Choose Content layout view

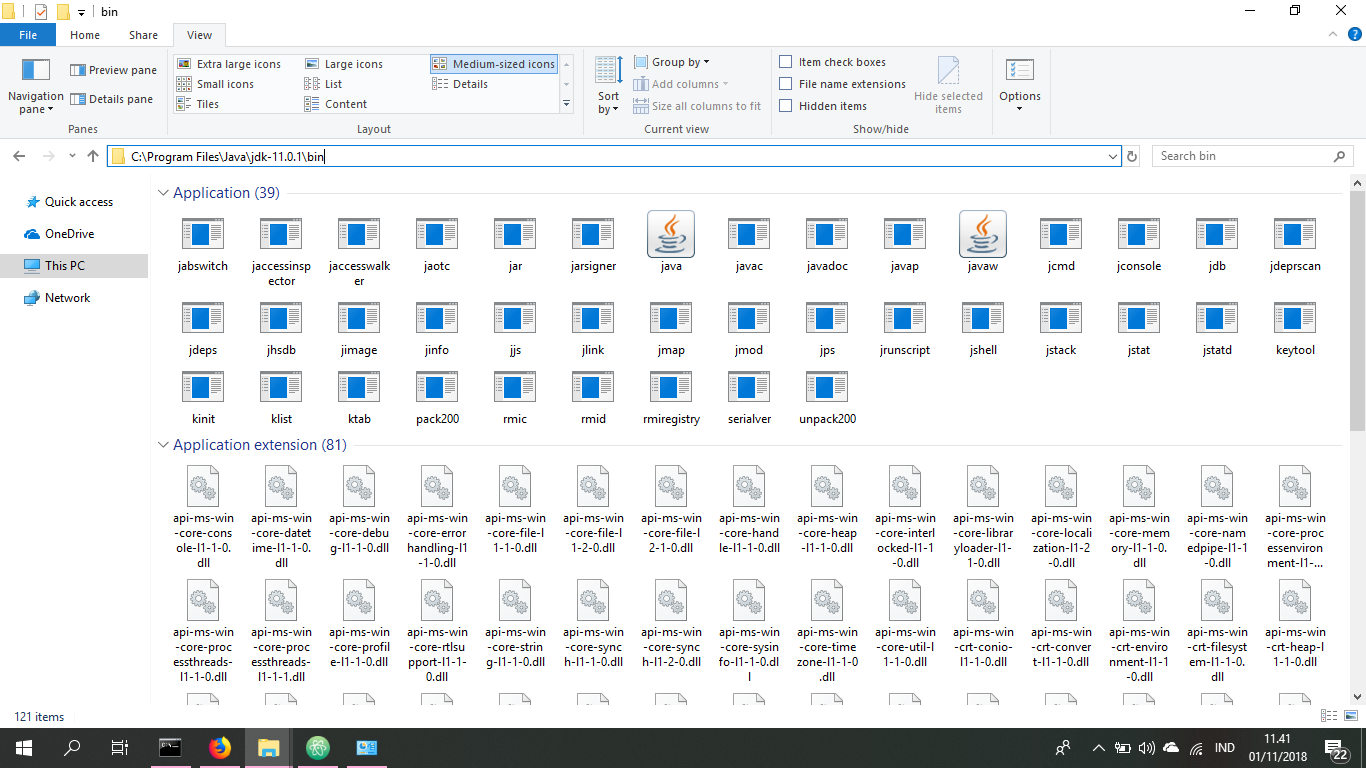[336, 104]
